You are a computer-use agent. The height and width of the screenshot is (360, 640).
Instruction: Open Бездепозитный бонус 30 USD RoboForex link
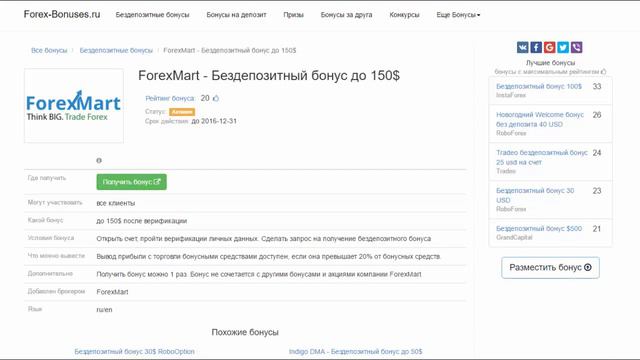coord(535,195)
